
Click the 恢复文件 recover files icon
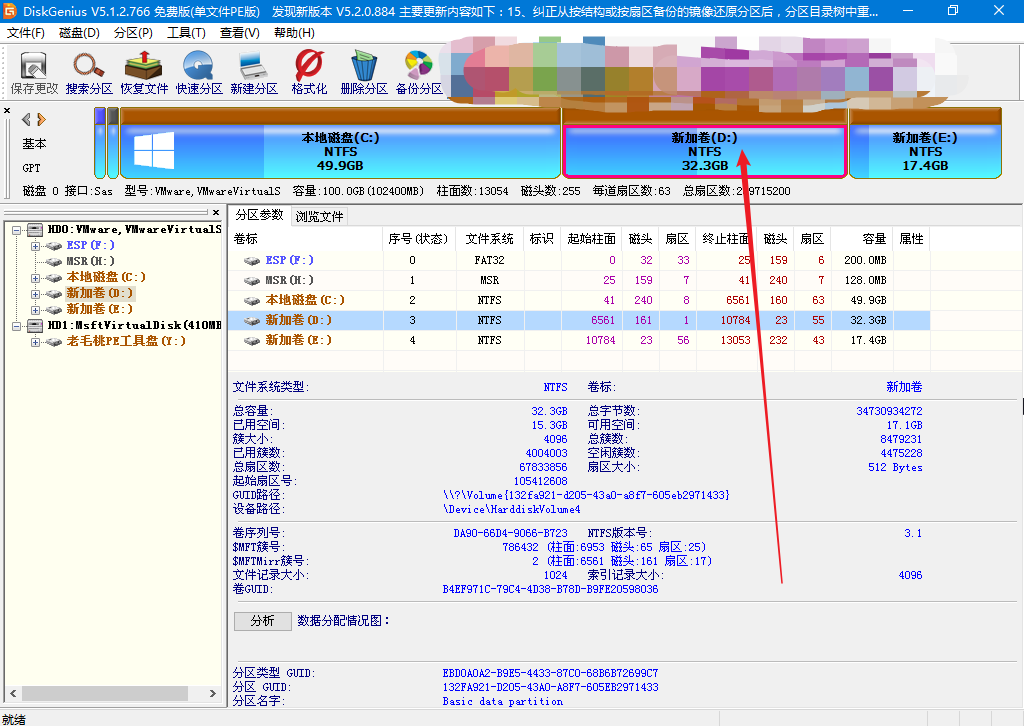point(144,72)
